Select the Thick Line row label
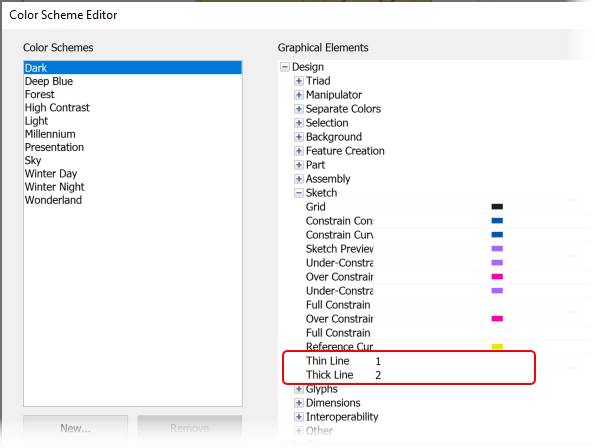The height and width of the screenshot is (448, 595). (x=329, y=375)
